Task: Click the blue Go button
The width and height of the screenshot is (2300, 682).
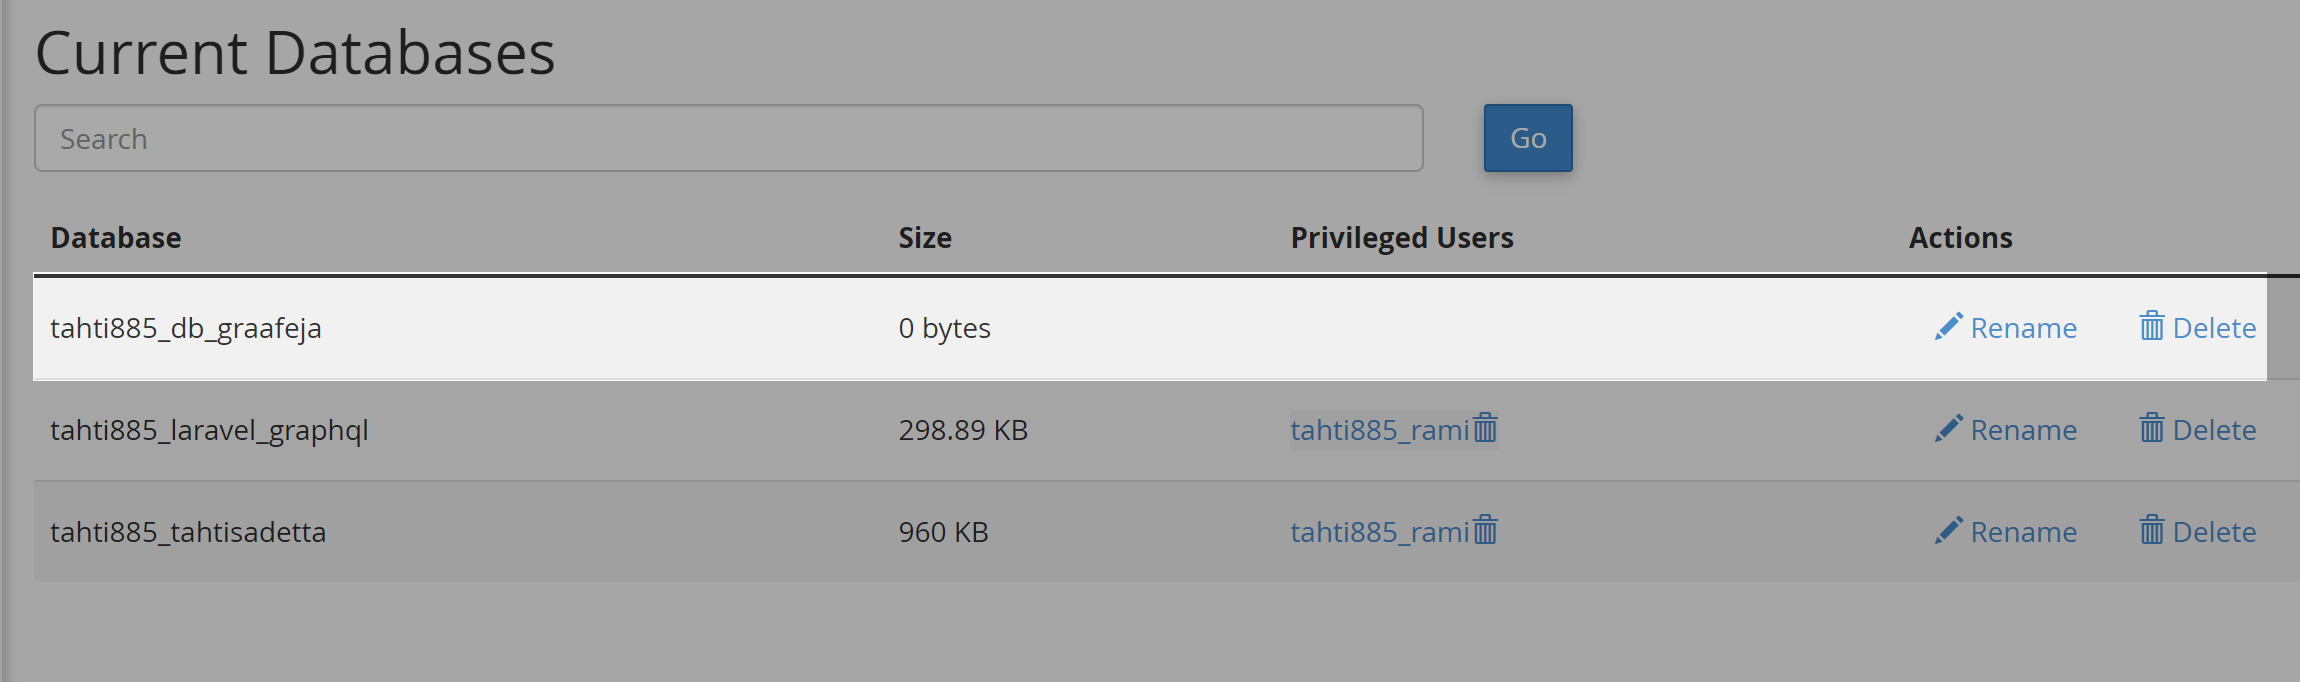Action: (1528, 138)
